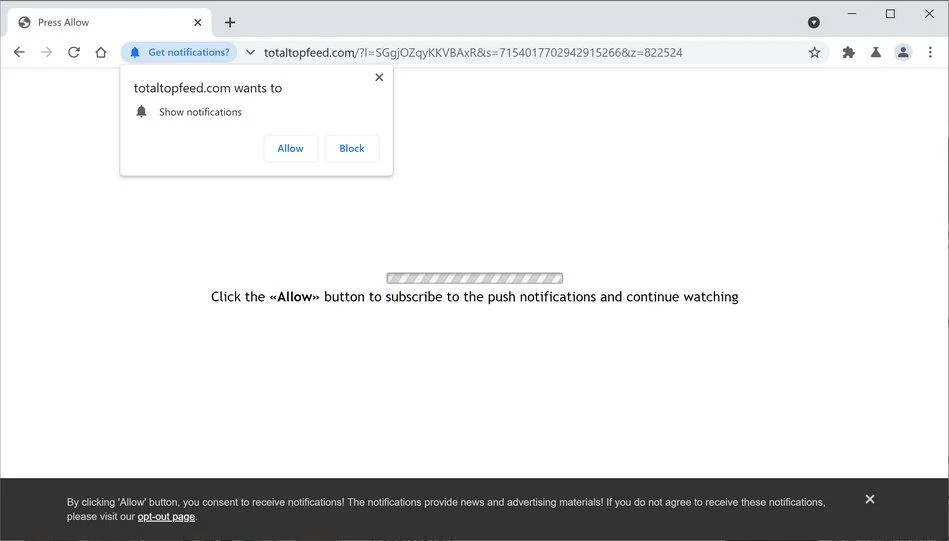Maximize the browser window
949x541 pixels.
[x=890, y=13]
